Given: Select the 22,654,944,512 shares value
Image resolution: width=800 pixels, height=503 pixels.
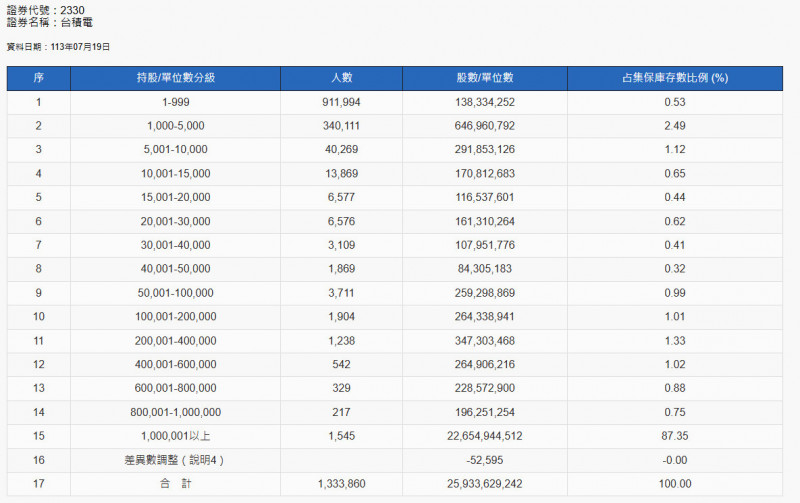Looking at the screenshot, I should pyautogui.click(x=485, y=436).
